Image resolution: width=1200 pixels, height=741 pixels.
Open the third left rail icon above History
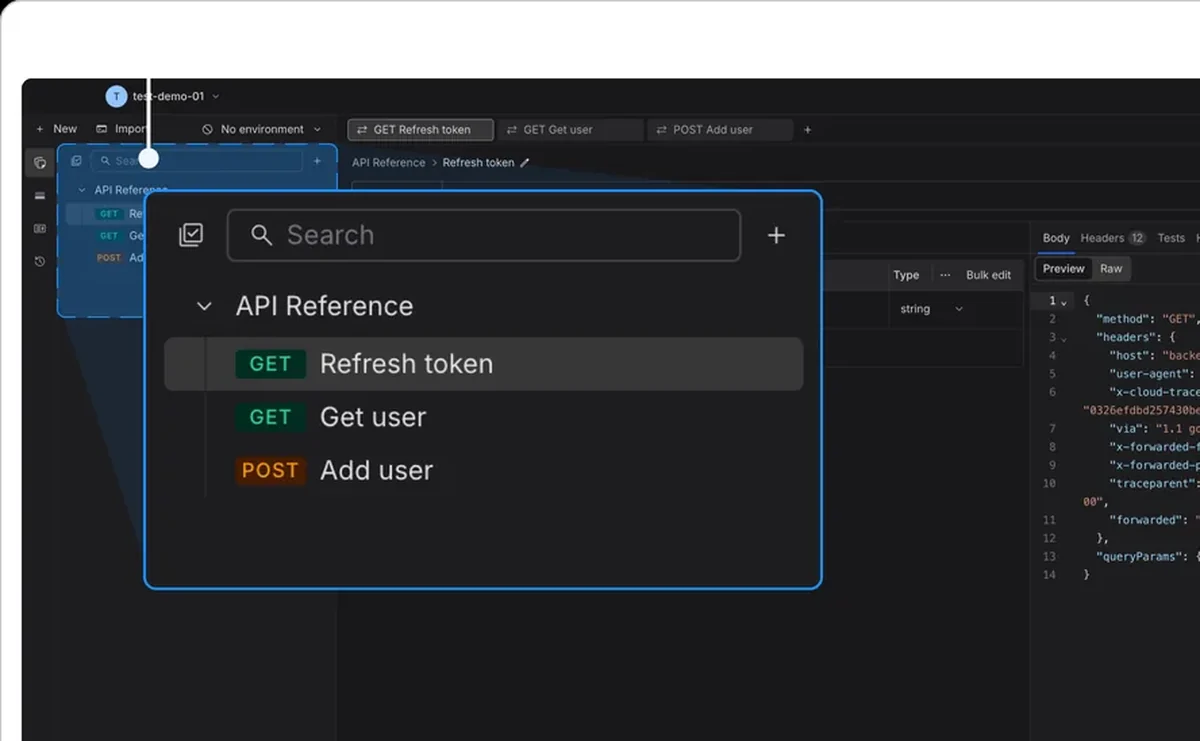pyautogui.click(x=40, y=229)
